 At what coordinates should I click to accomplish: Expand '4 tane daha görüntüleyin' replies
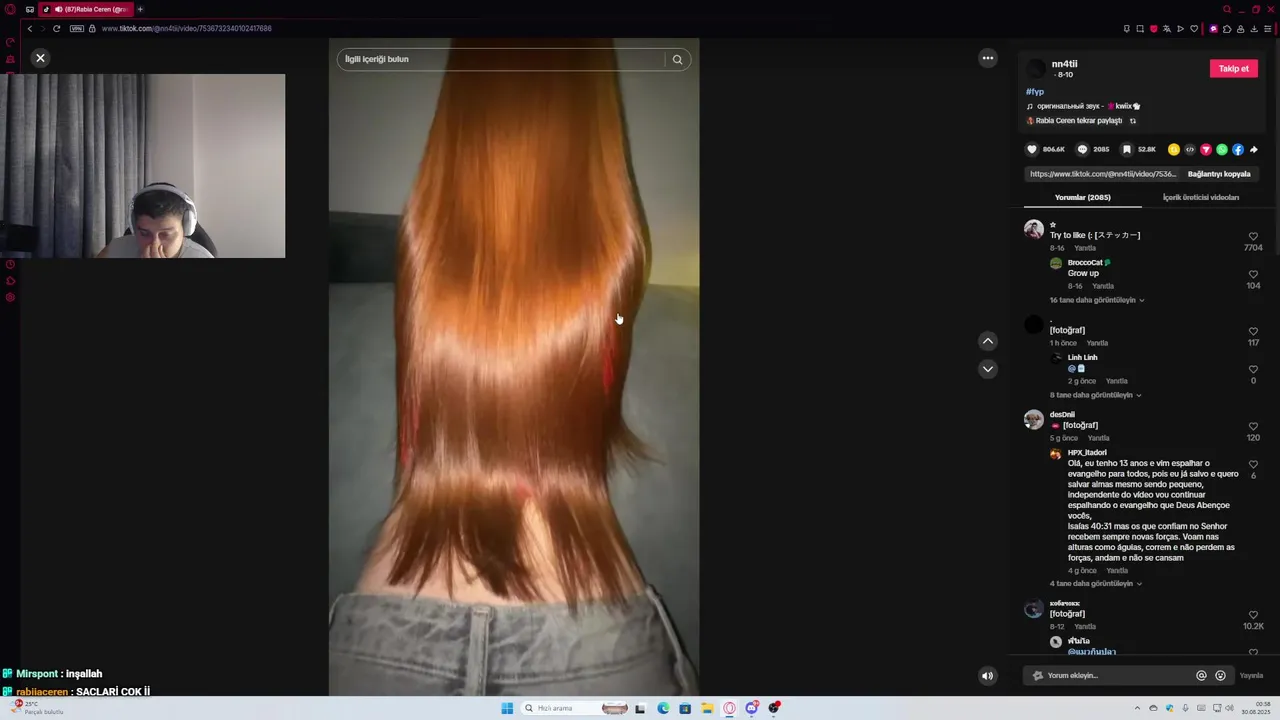[1094, 584]
